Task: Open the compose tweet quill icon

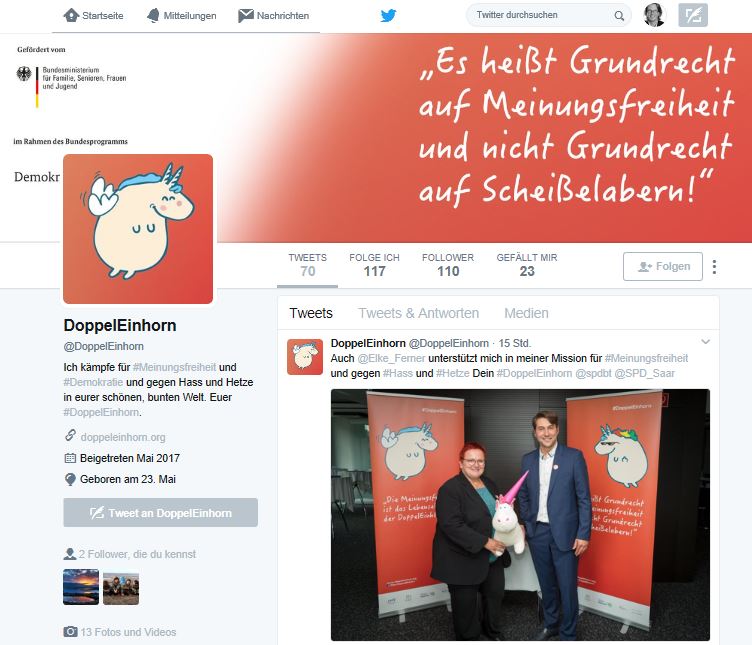Action: [693, 15]
